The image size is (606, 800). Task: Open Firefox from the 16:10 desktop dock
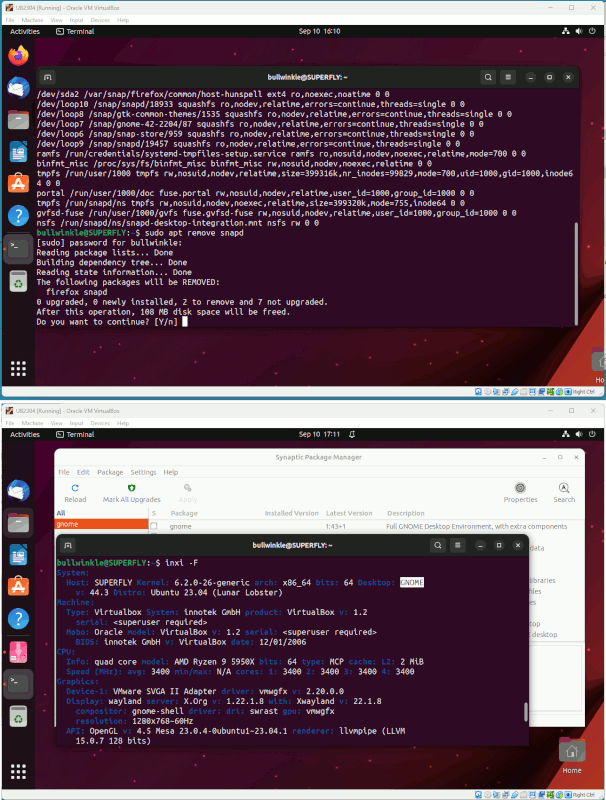pos(18,56)
